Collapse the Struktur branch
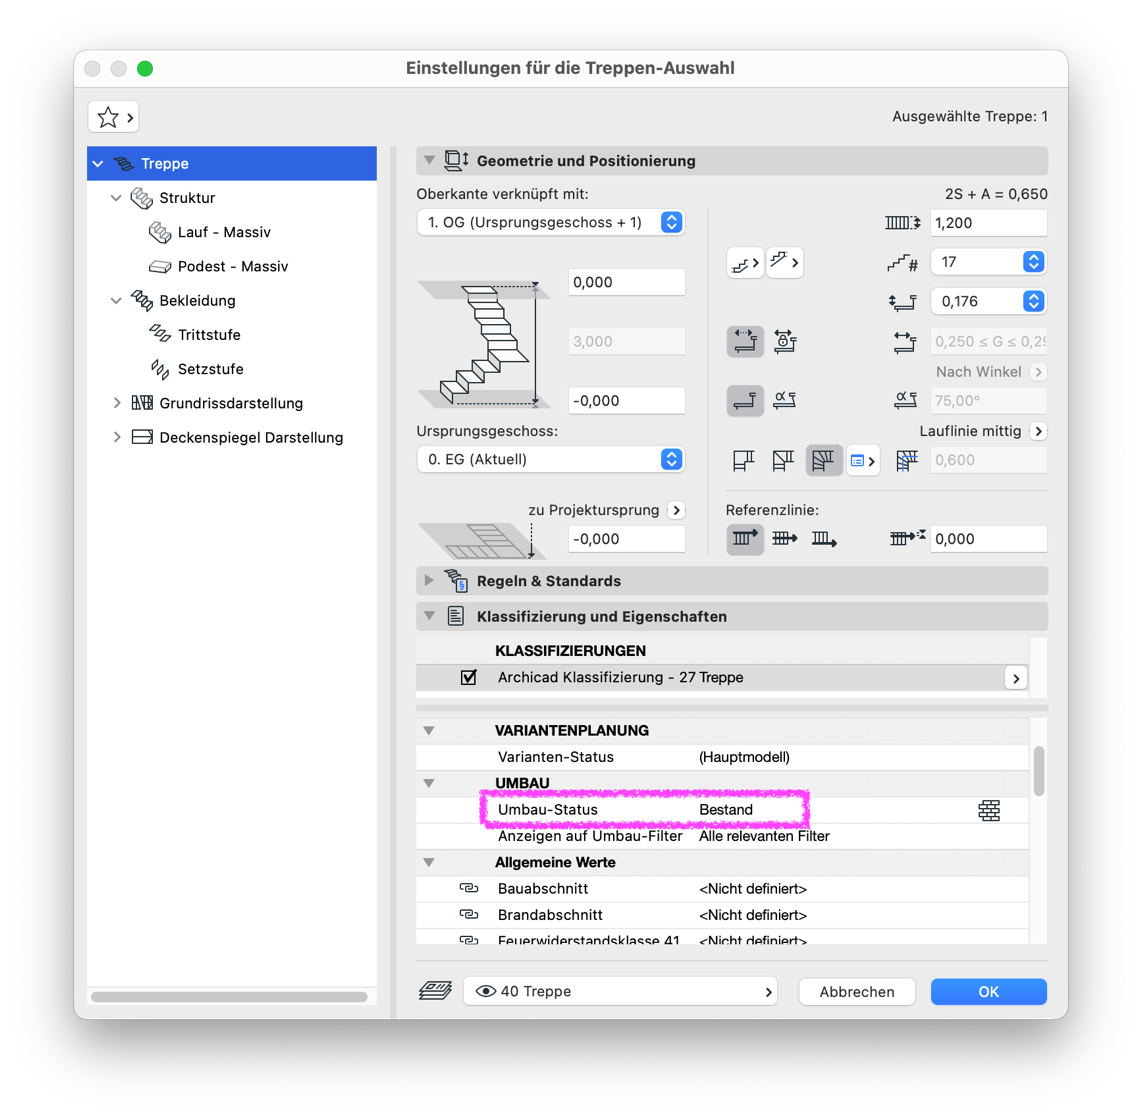 click(x=116, y=198)
